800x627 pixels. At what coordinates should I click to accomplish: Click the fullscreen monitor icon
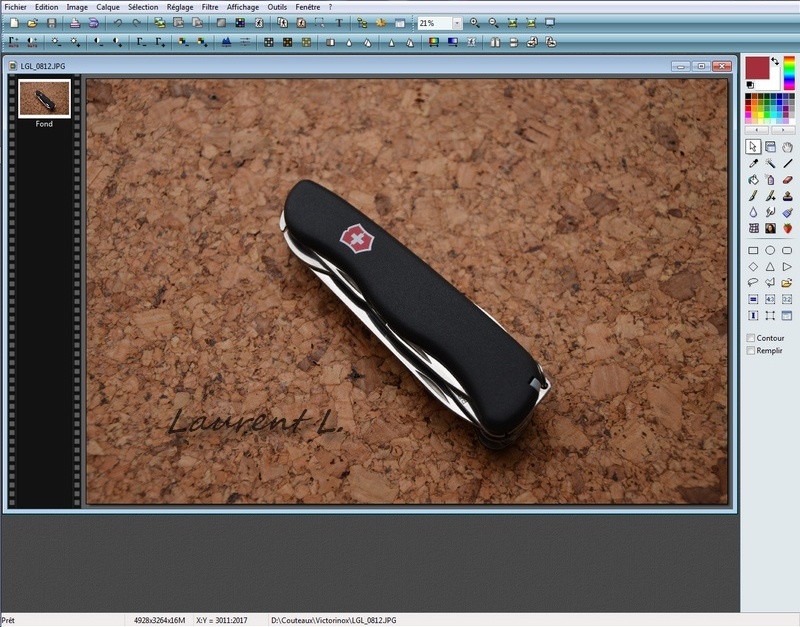pyautogui.click(x=549, y=23)
